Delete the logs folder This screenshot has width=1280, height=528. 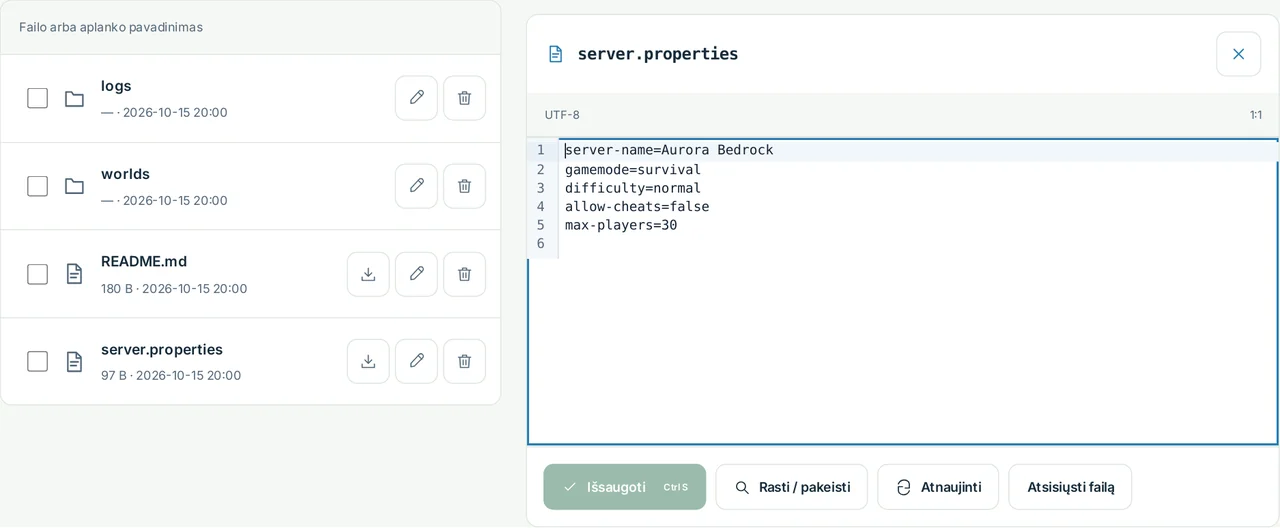coord(464,98)
